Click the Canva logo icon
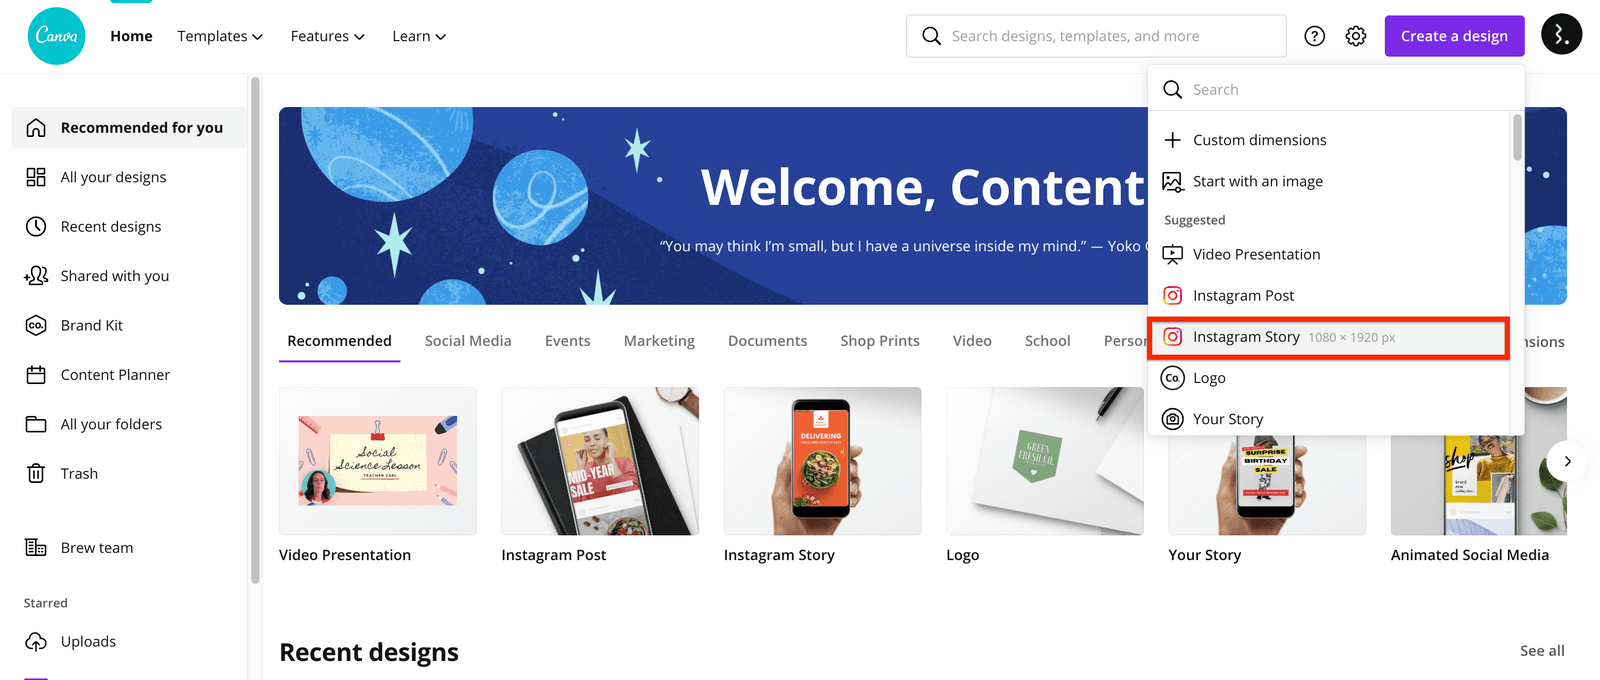 click(56, 36)
